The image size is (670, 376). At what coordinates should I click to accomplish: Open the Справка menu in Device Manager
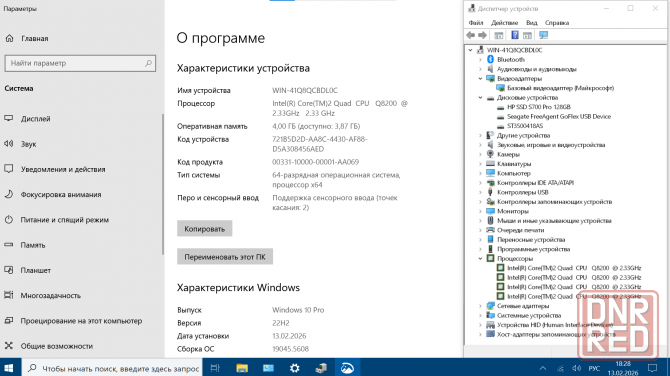[x=557, y=23]
